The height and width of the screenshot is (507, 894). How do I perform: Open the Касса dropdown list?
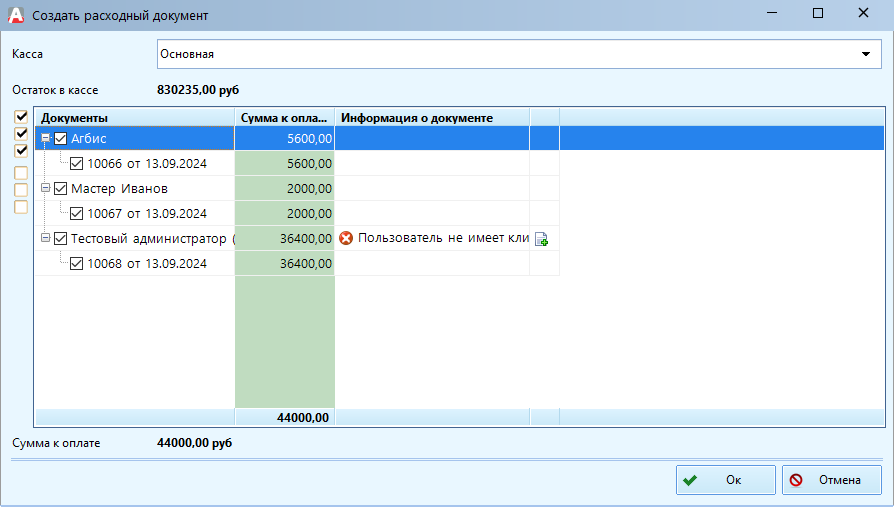pyautogui.click(x=866, y=54)
